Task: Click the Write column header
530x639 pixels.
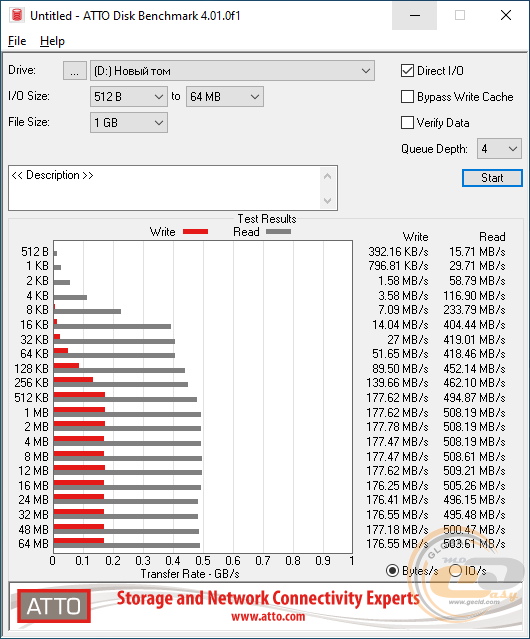Action: click(x=415, y=237)
